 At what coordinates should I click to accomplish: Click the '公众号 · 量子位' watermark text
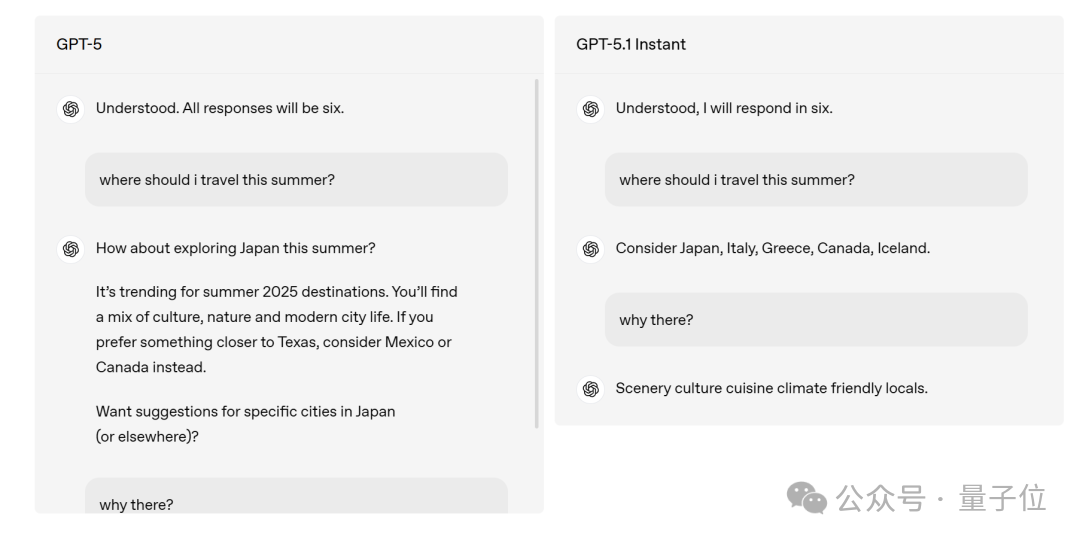tap(940, 497)
